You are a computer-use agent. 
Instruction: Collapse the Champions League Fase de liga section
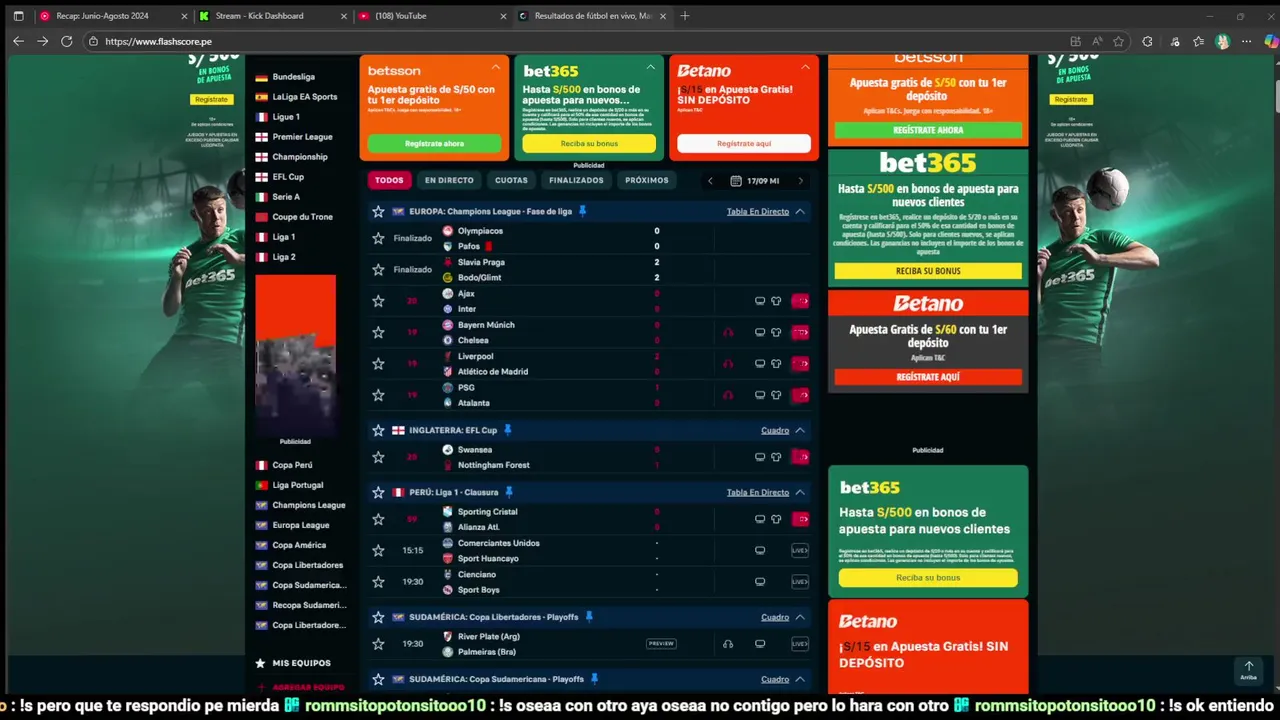coord(800,212)
